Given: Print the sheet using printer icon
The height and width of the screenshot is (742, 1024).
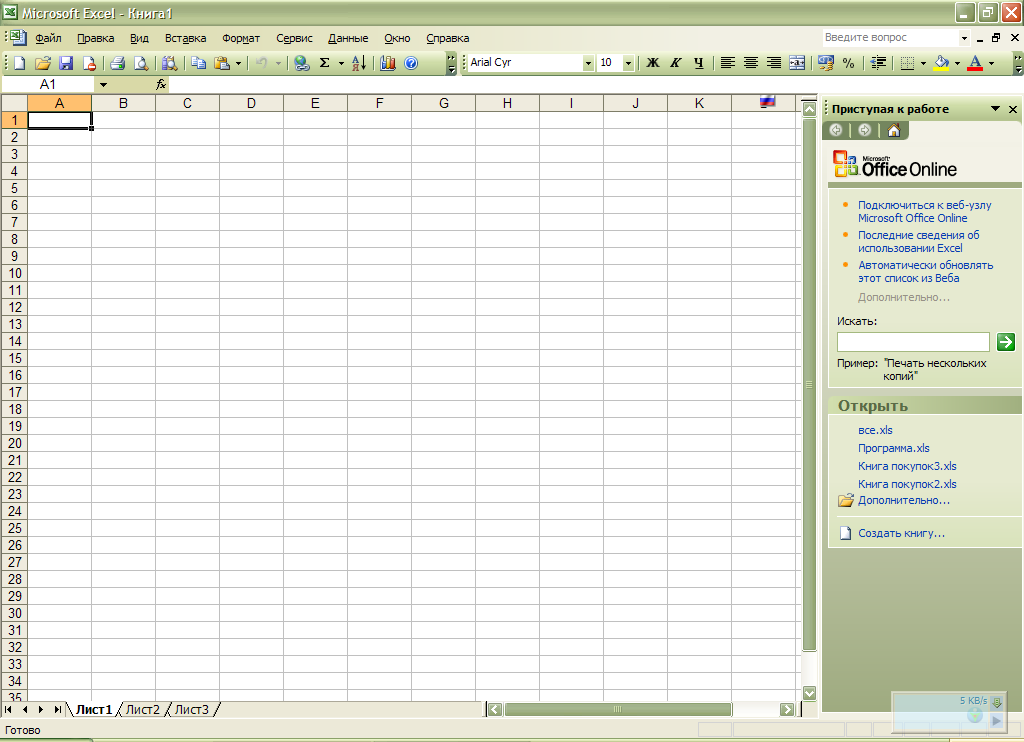Looking at the screenshot, I should (x=118, y=63).
